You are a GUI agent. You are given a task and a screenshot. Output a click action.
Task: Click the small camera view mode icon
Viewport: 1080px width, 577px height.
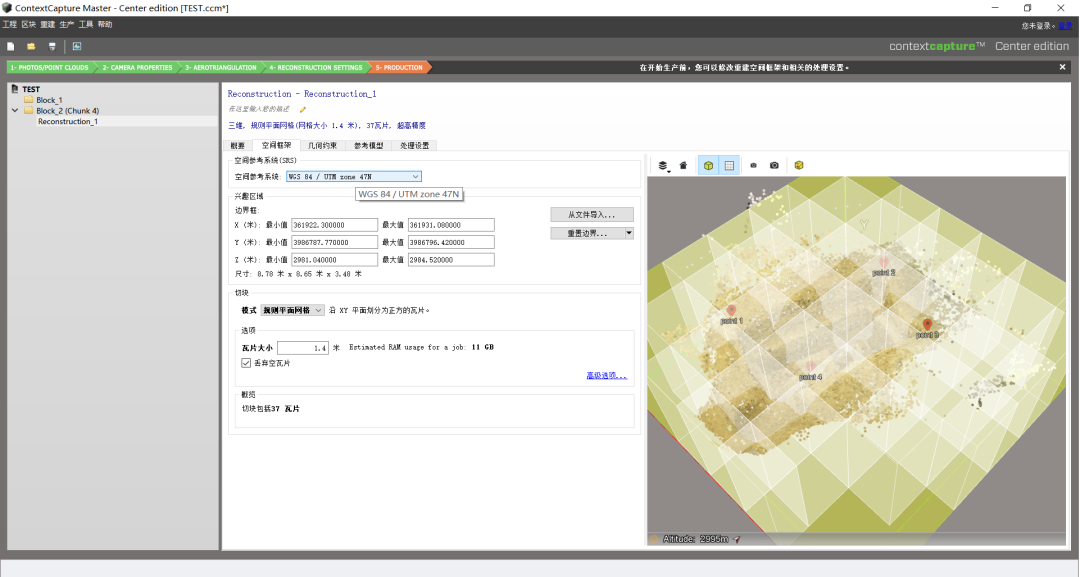click(x=754, y=165)
